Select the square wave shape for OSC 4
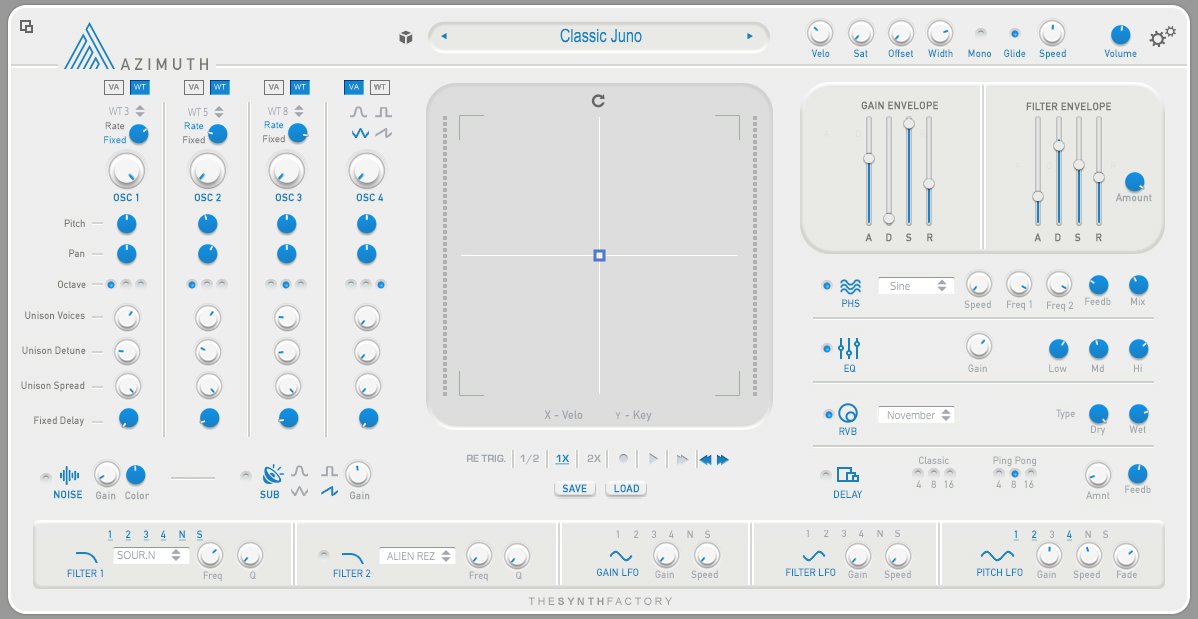The width and height of the screenshot is (1198, 619). [383, 112]
